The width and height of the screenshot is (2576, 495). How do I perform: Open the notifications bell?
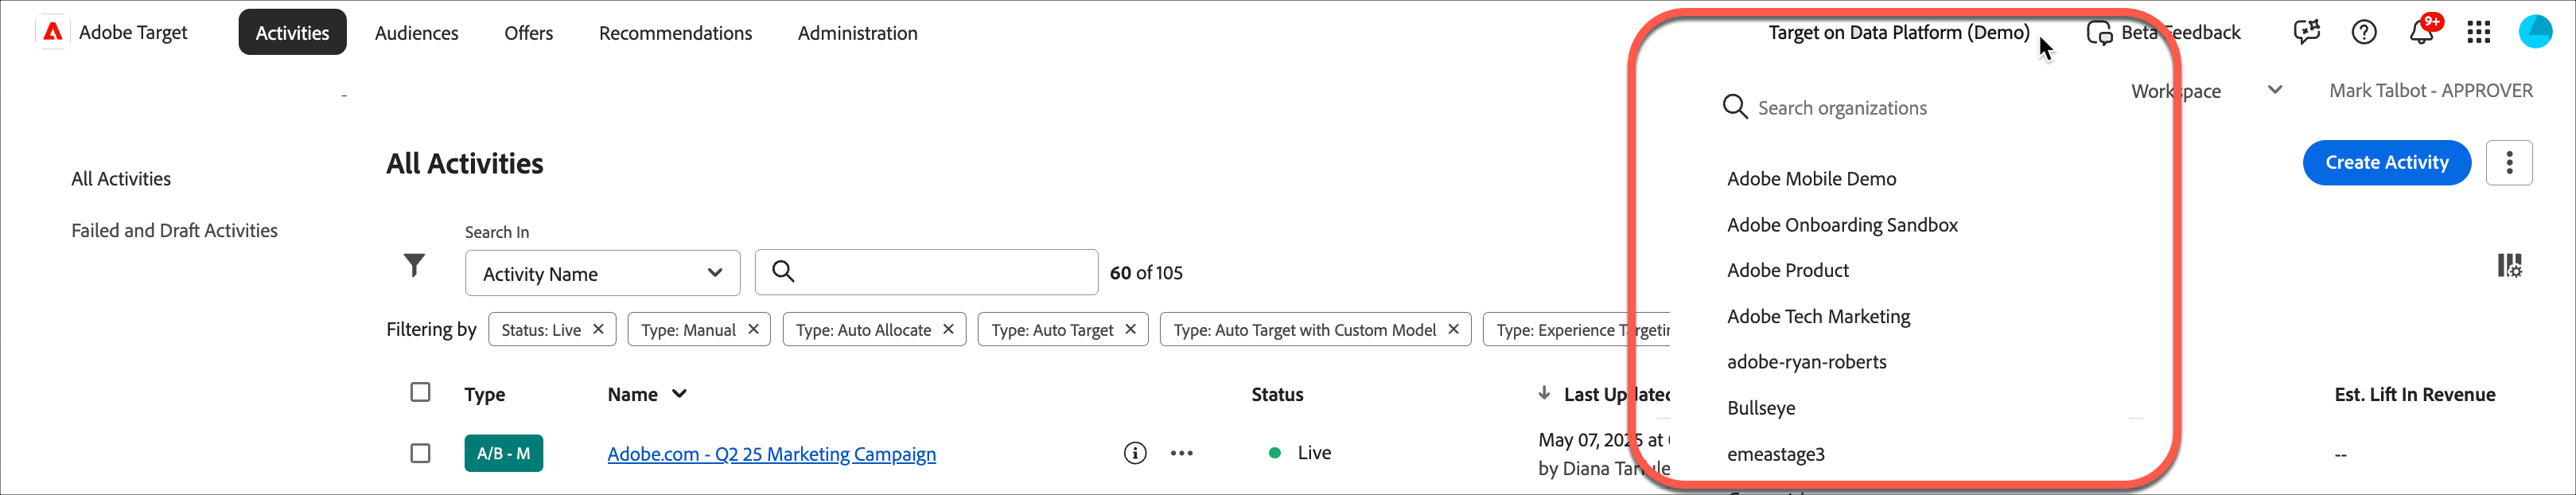coord(2421,32)
